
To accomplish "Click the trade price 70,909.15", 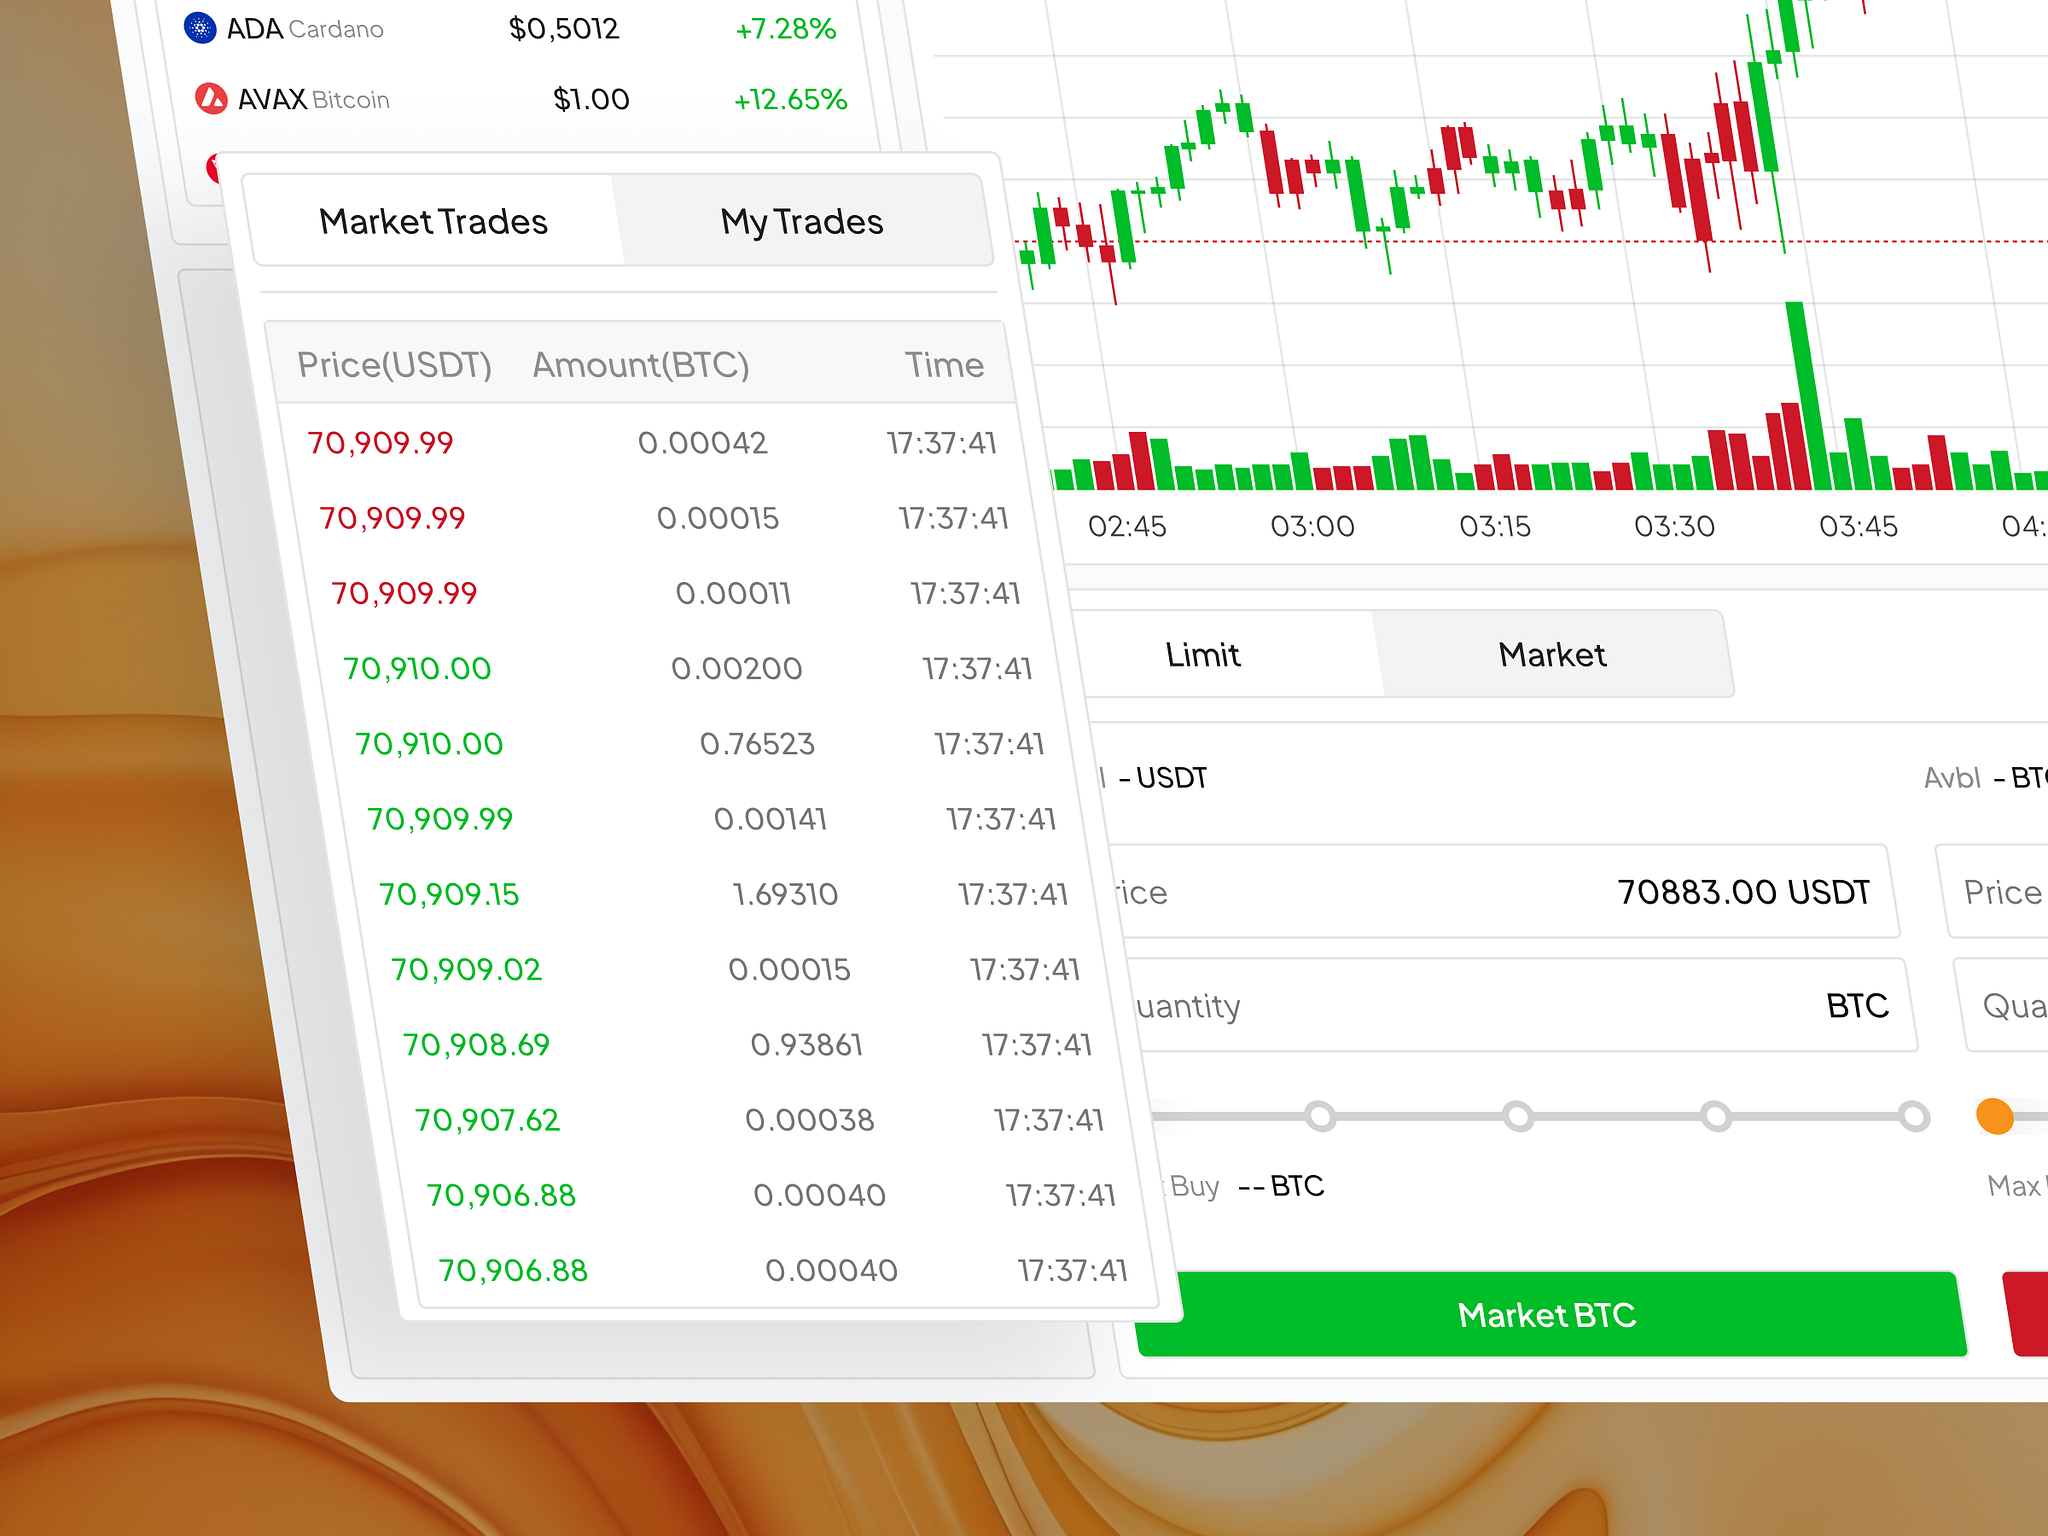I will click(449, 894).
